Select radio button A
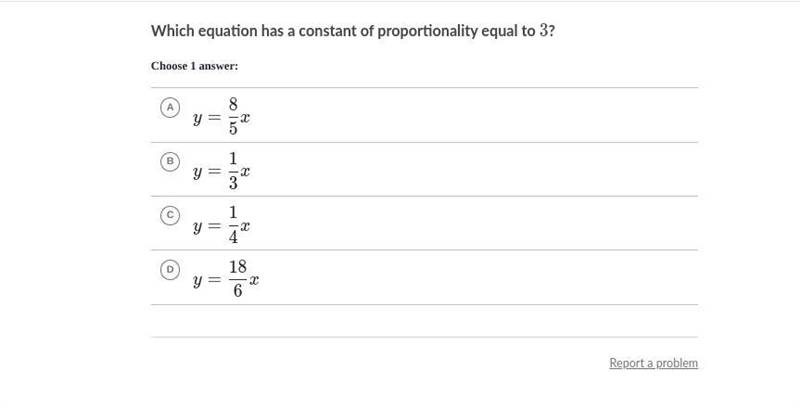The height and width of the screenshot is (408, 800). 170,108
